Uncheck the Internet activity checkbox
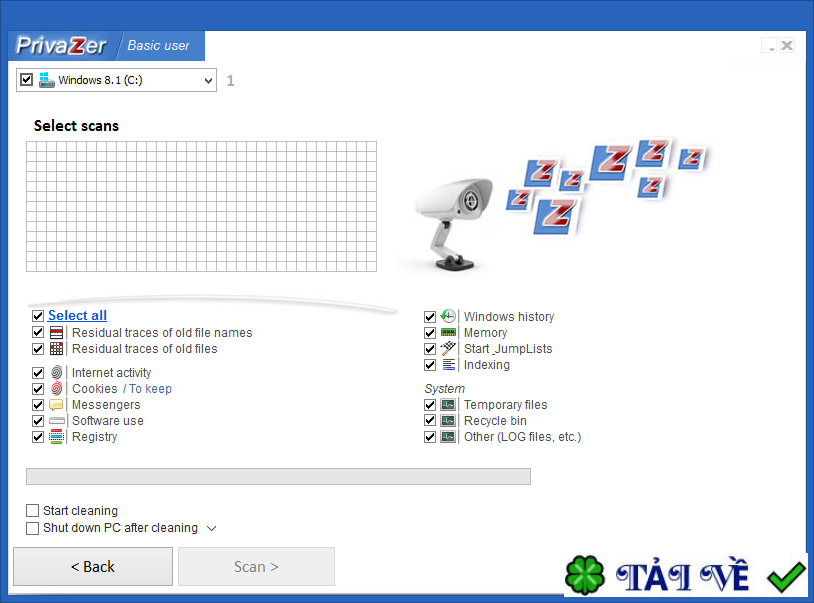This screenshot has width=814, height=603. (38, 373)
